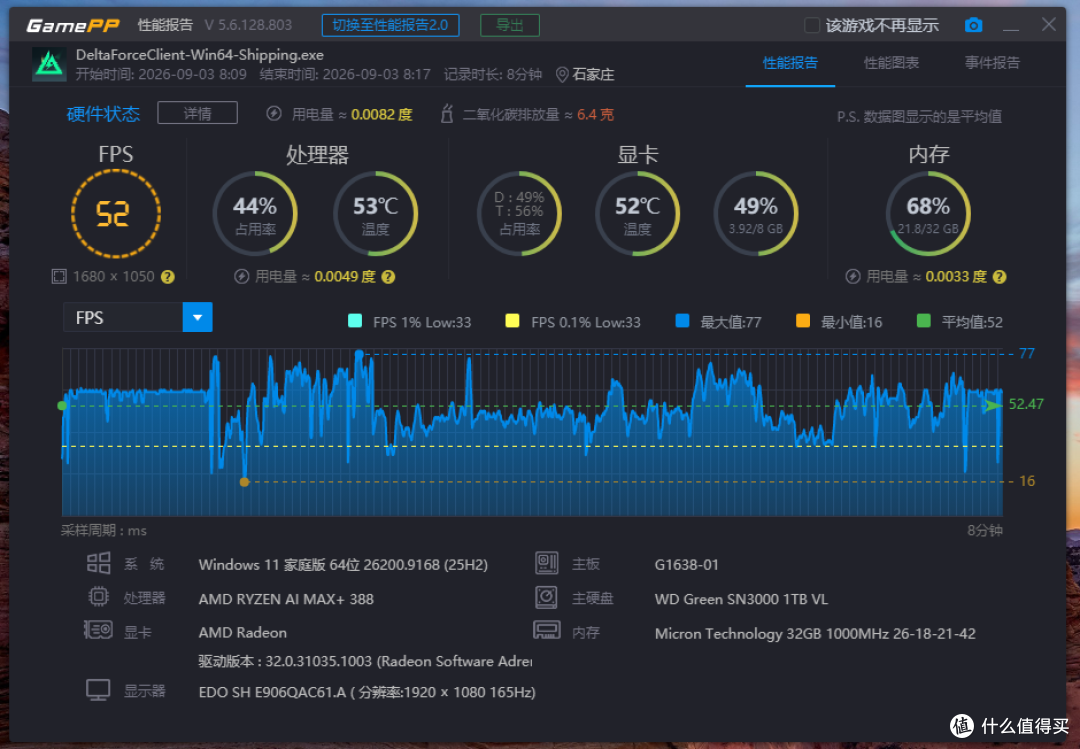Click the DeltaForceClient-Win64-Shipping.exe title

(x=200, y=54)
